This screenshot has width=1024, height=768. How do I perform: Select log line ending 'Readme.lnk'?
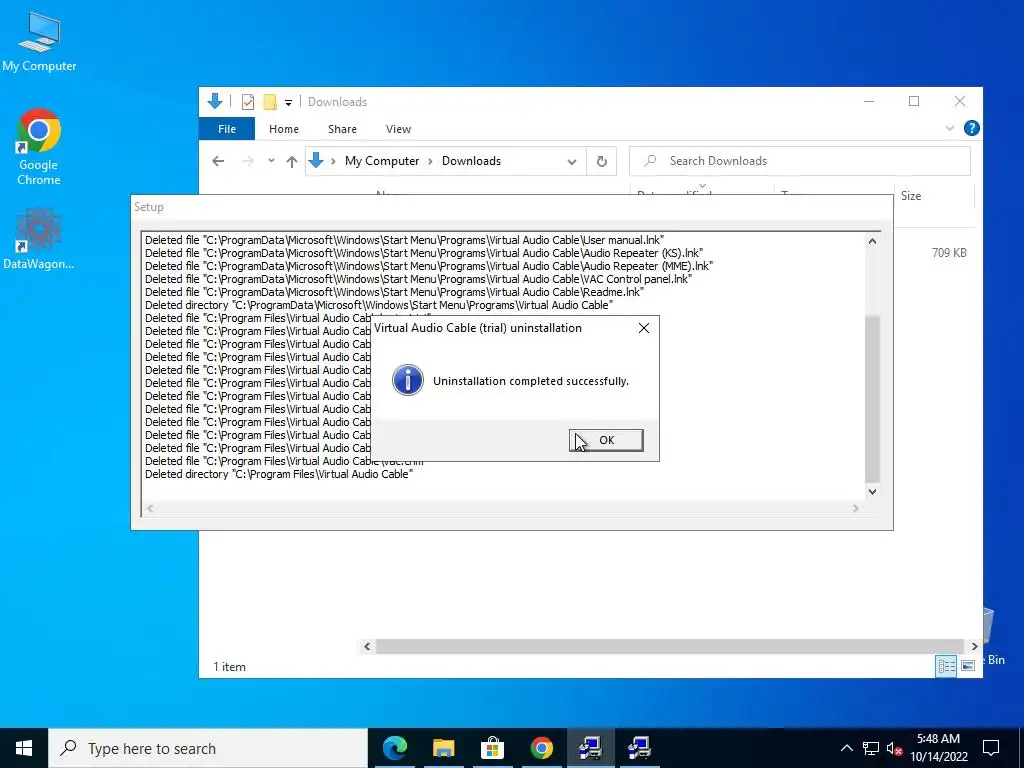(394, 292)
